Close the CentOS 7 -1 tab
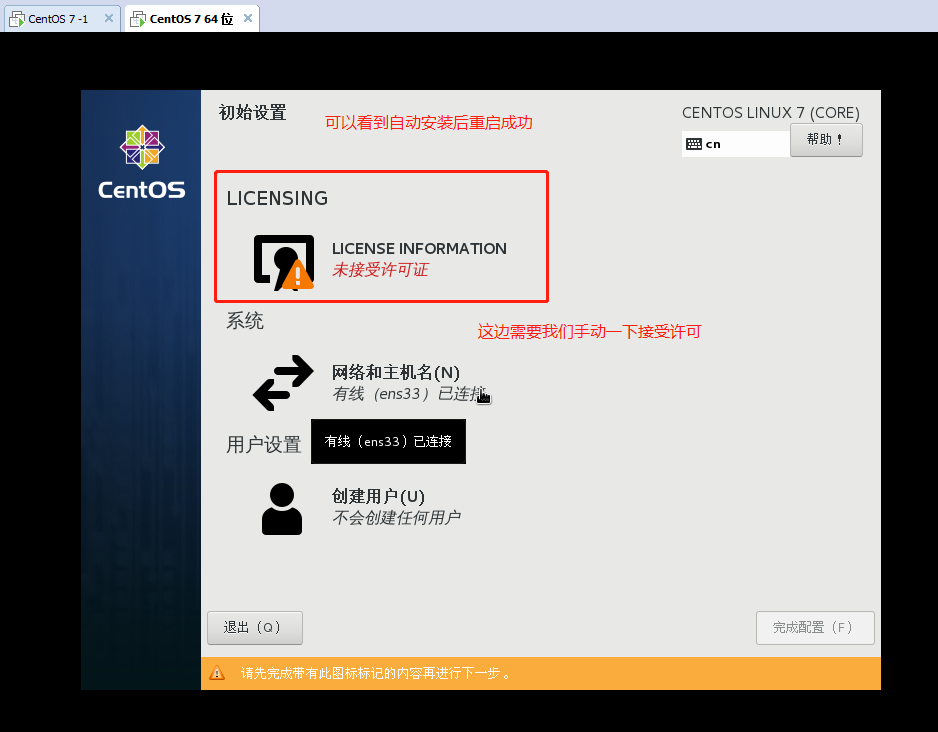 point(109,19)
